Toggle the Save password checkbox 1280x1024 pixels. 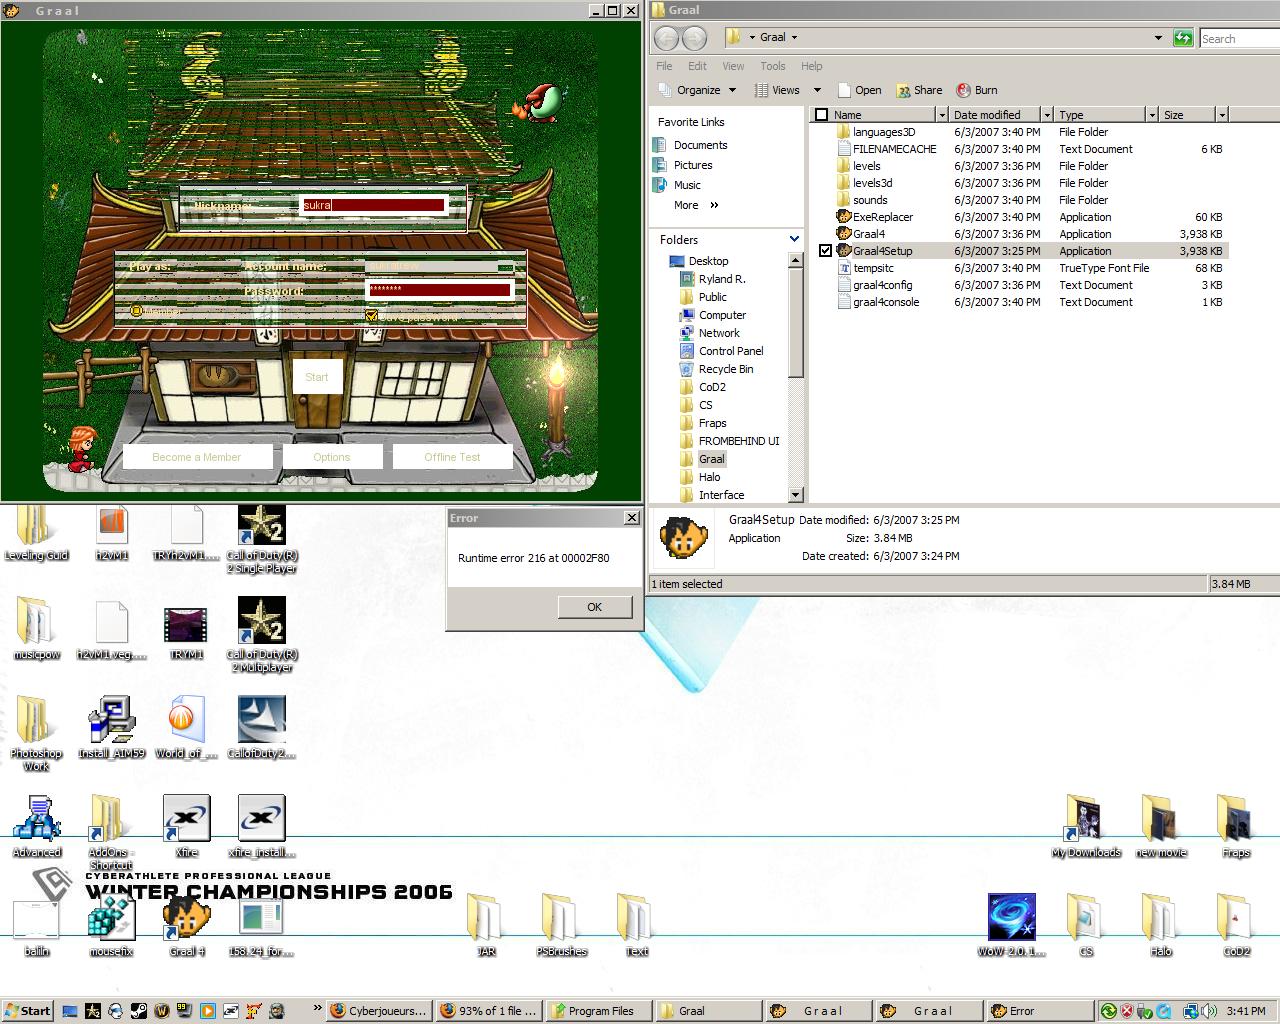click(372, 316)
